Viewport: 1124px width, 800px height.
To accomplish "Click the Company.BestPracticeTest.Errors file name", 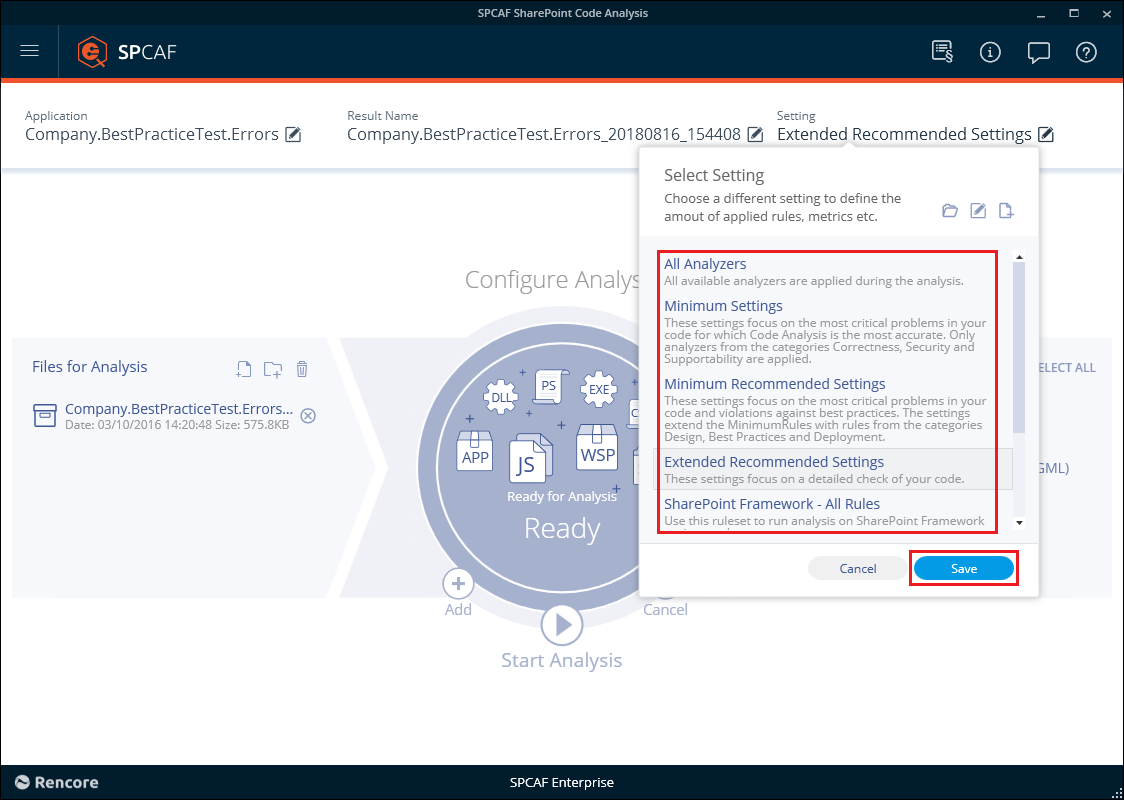I will (178, 409).
